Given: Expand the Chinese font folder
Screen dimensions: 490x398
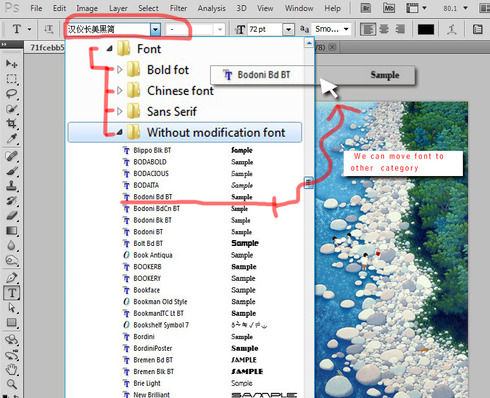Looking at the screenshot, I should pos(119,91).
